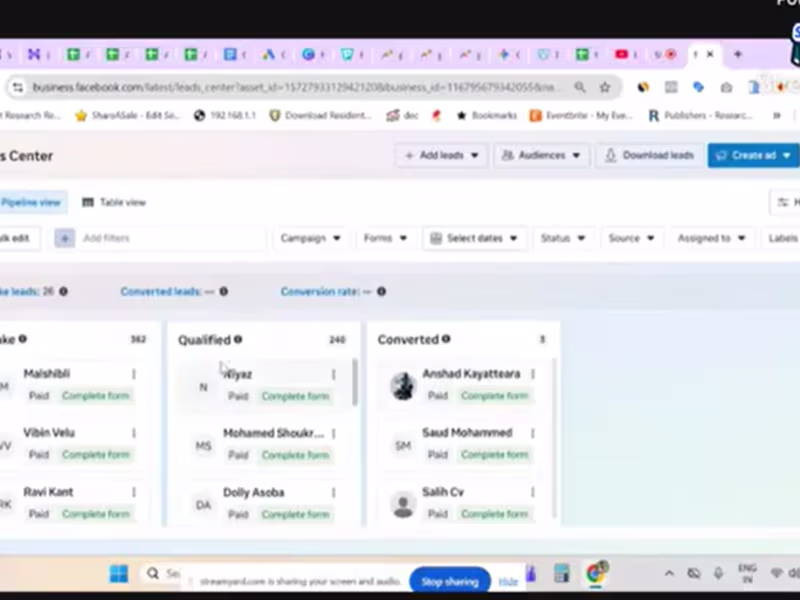Screen dimensions: 800x600
Task: Open the Assigned to dropdown
Action: click(x=710, y=238)
